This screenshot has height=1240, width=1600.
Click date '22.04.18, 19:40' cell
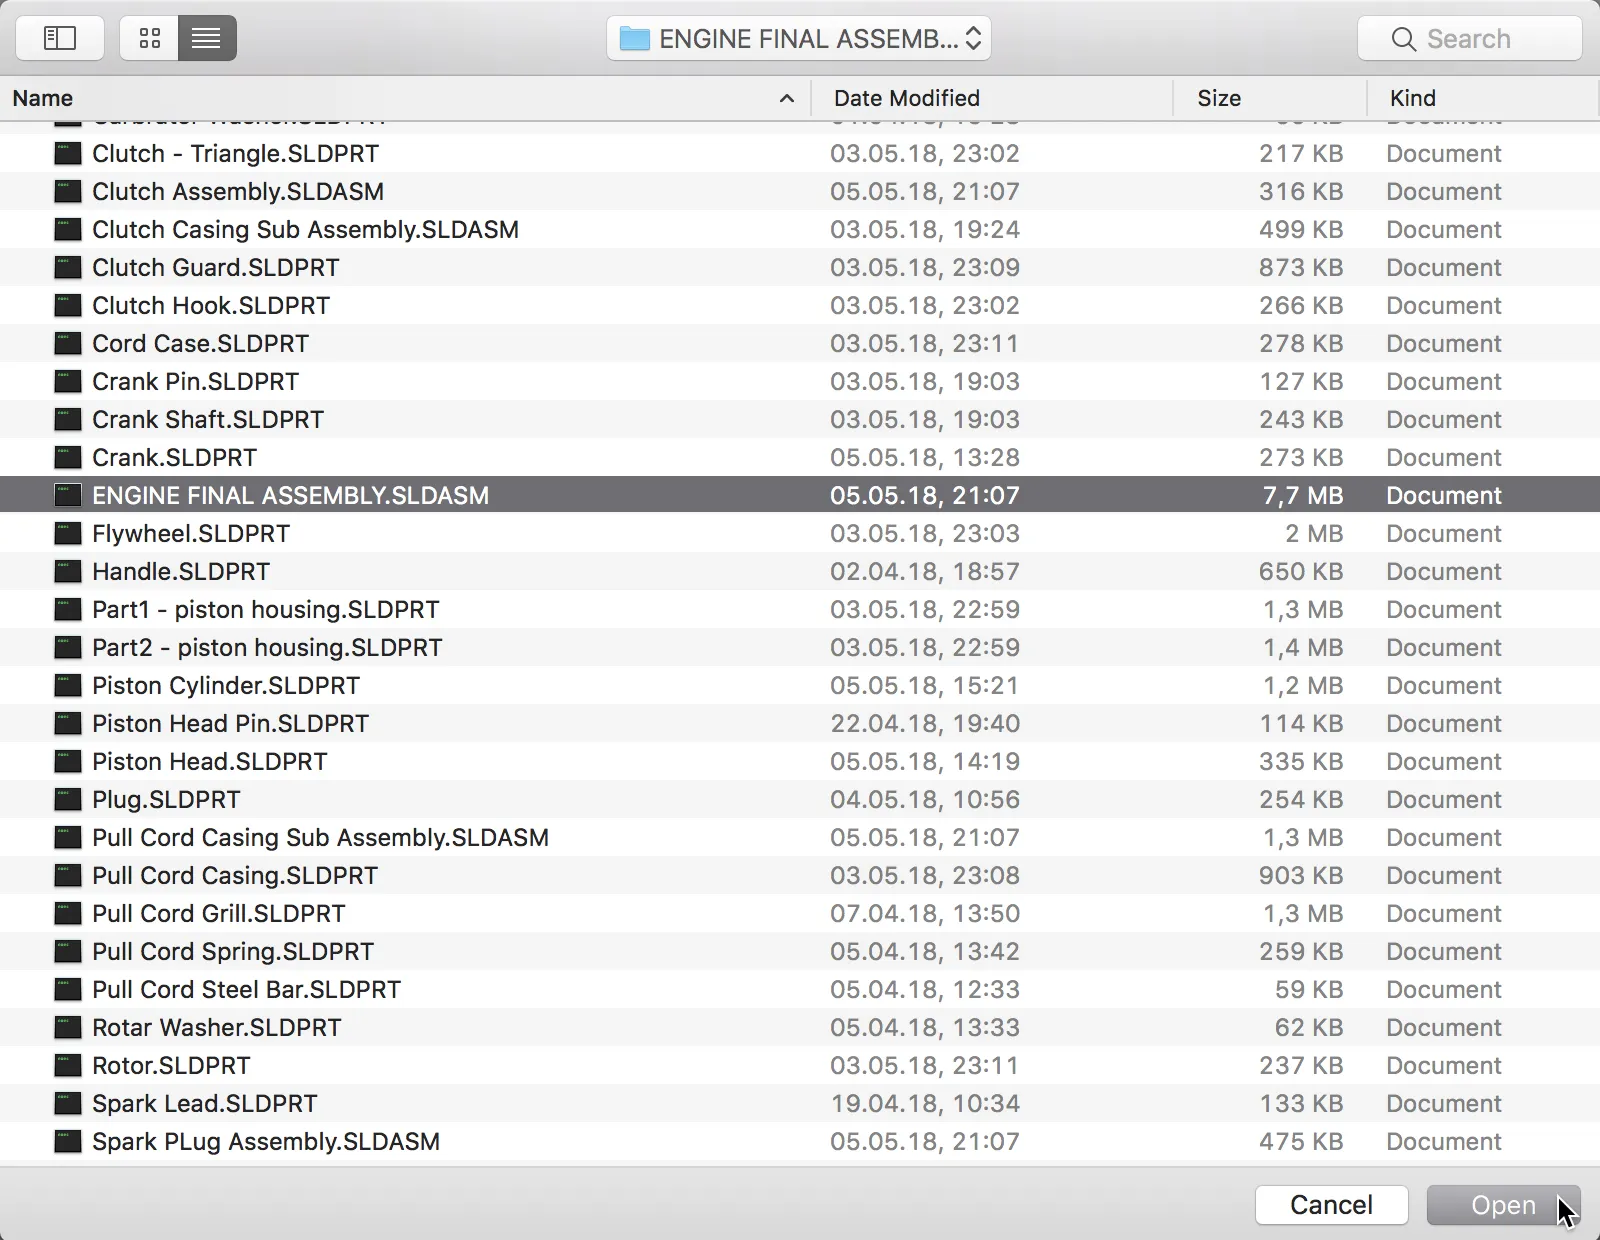pyautogui.click(x=925, y=723)
